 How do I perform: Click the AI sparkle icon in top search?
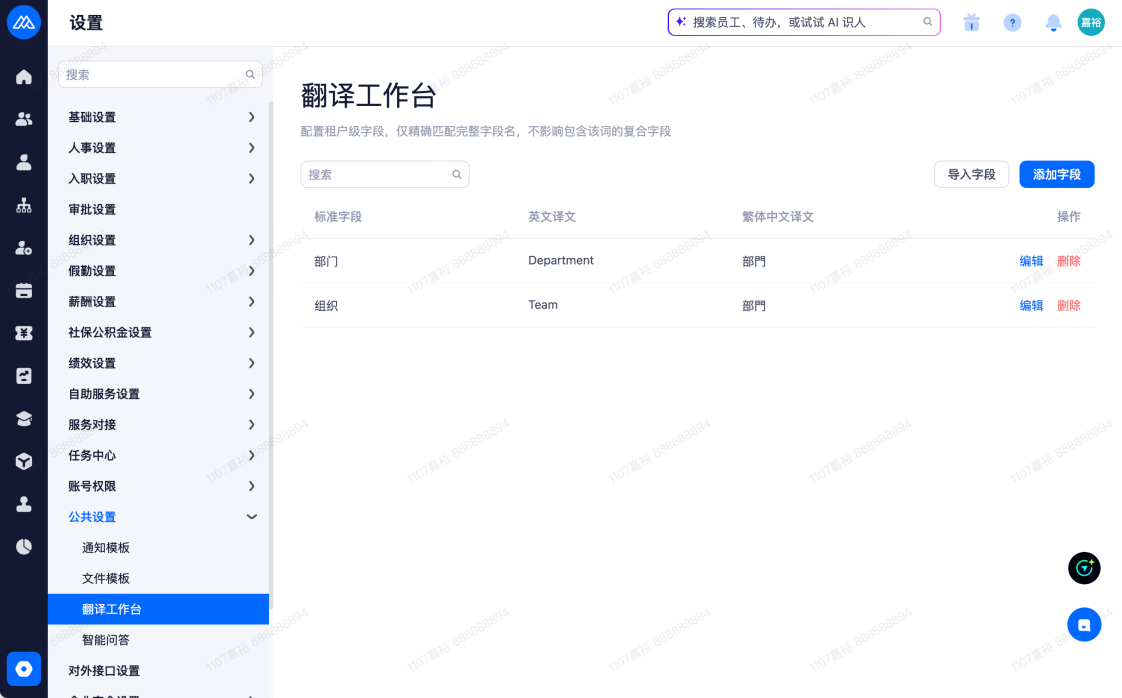680,22
